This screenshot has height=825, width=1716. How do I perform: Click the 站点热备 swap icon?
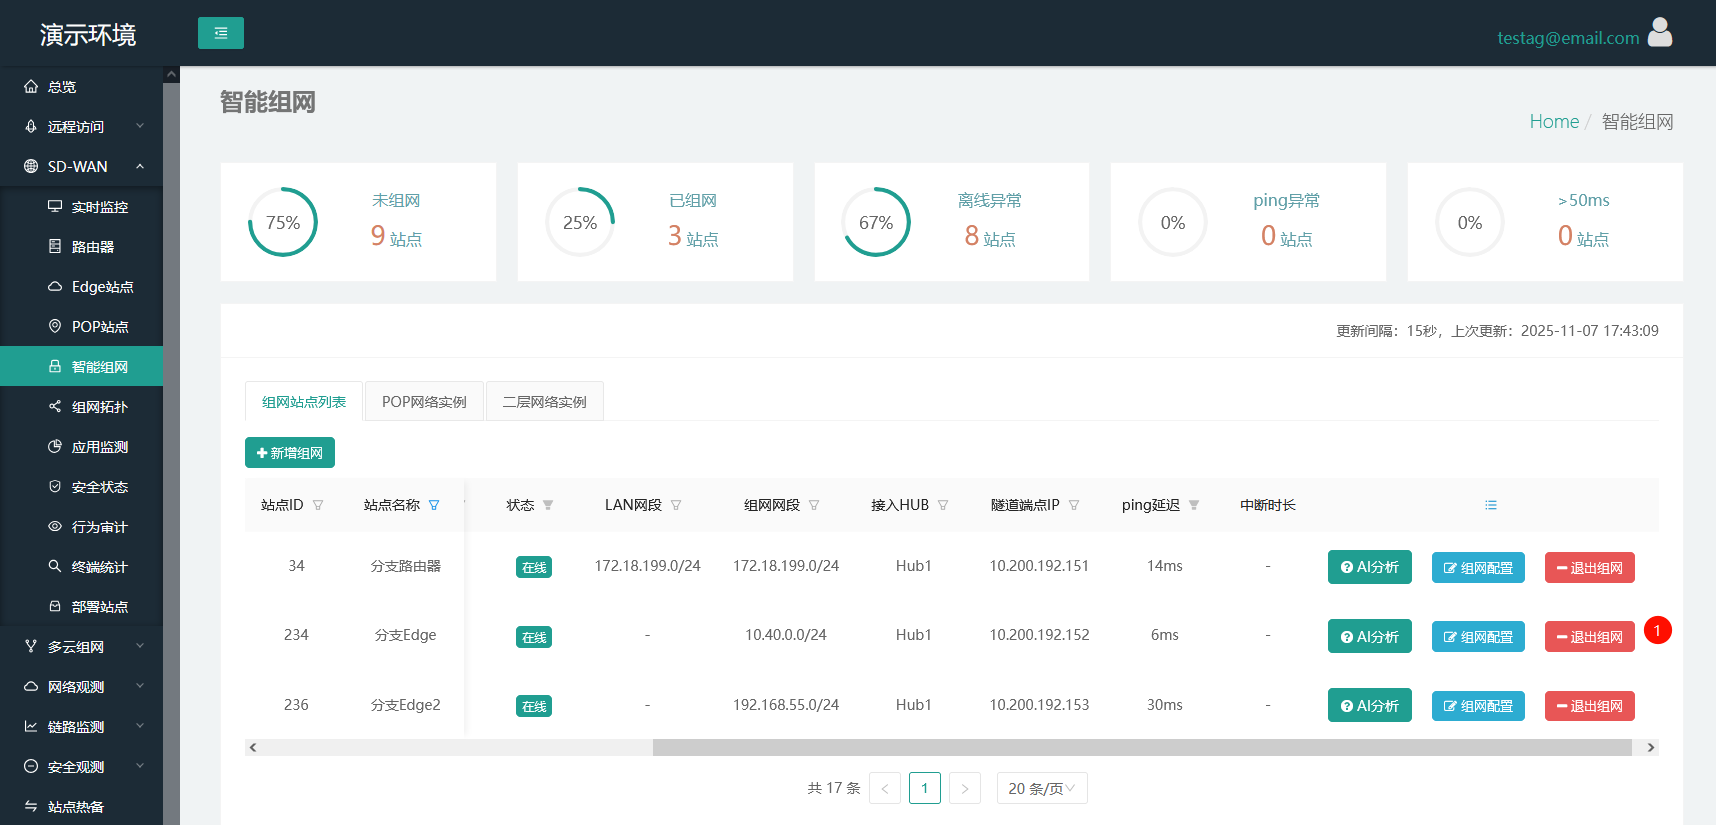[x=31, y=807]
